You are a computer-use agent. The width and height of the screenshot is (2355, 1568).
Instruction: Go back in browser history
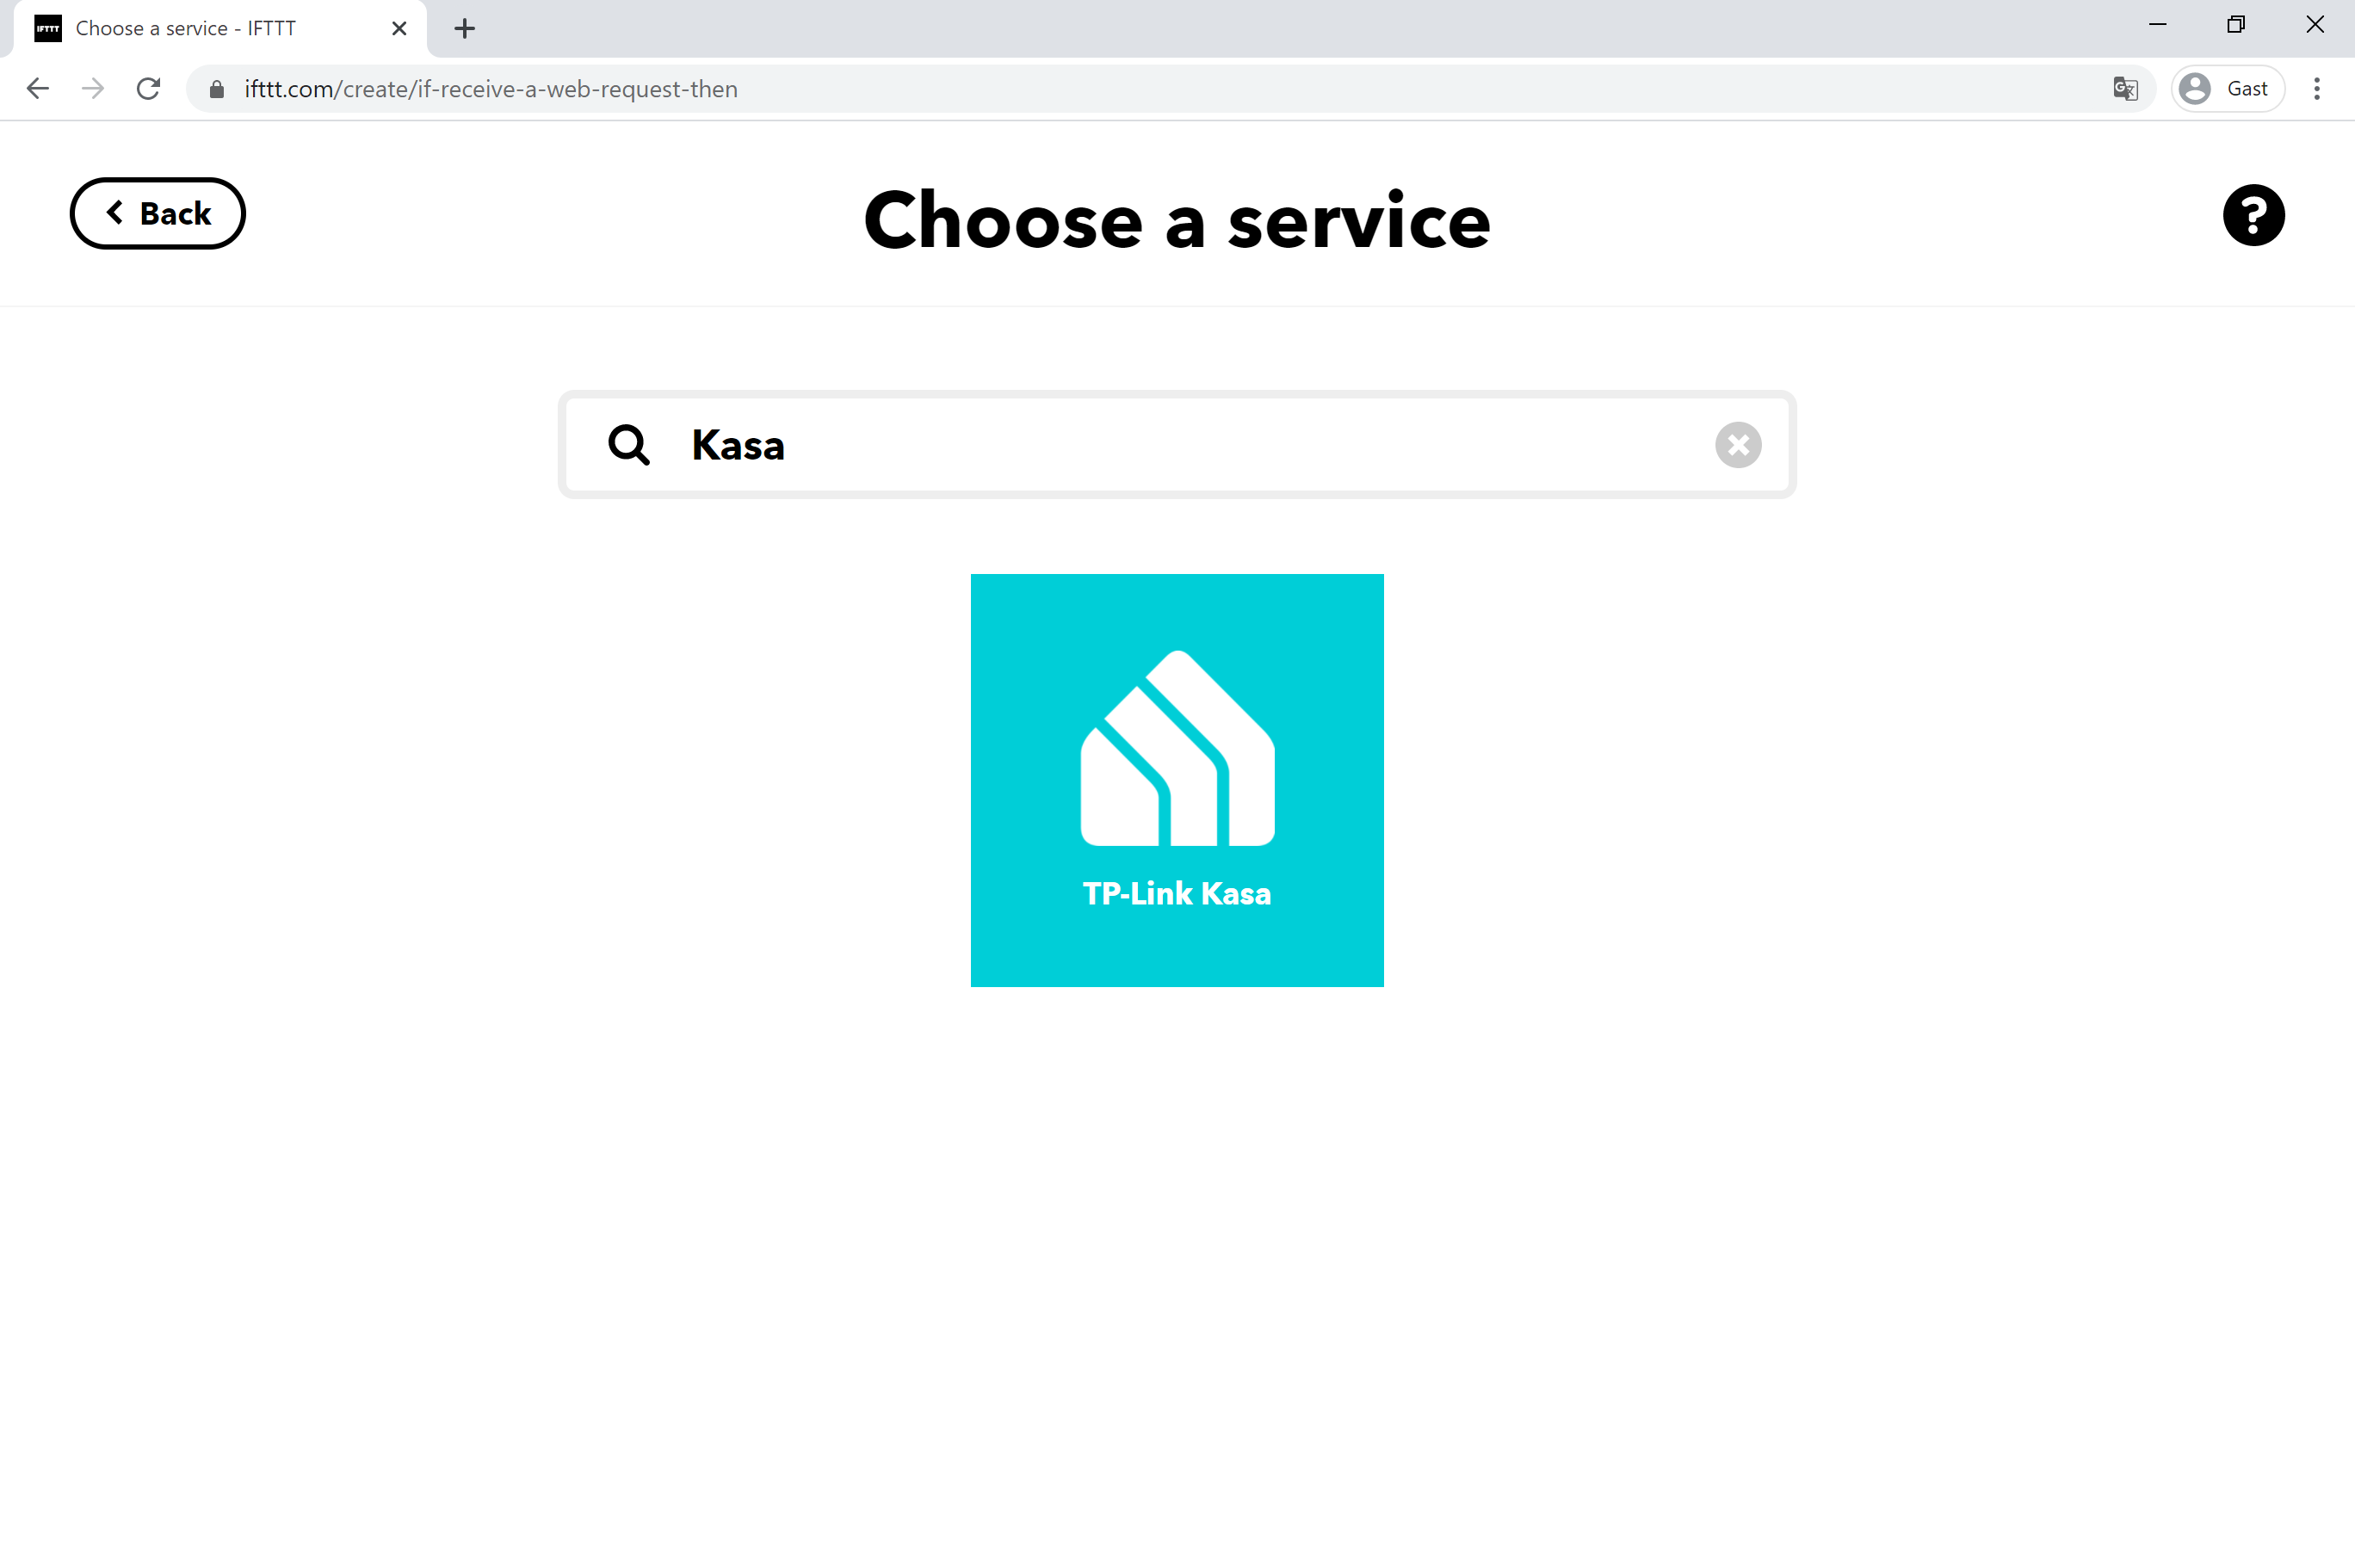click(x=38, y=89)
